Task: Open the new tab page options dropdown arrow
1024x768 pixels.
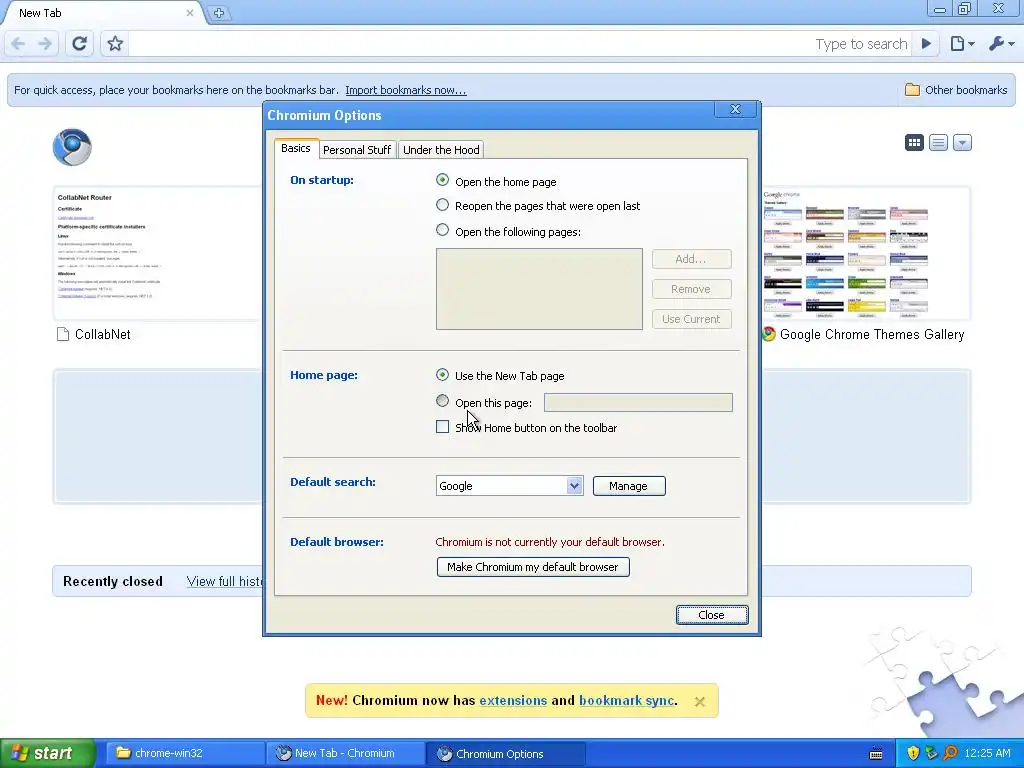Action: point(963,142)
